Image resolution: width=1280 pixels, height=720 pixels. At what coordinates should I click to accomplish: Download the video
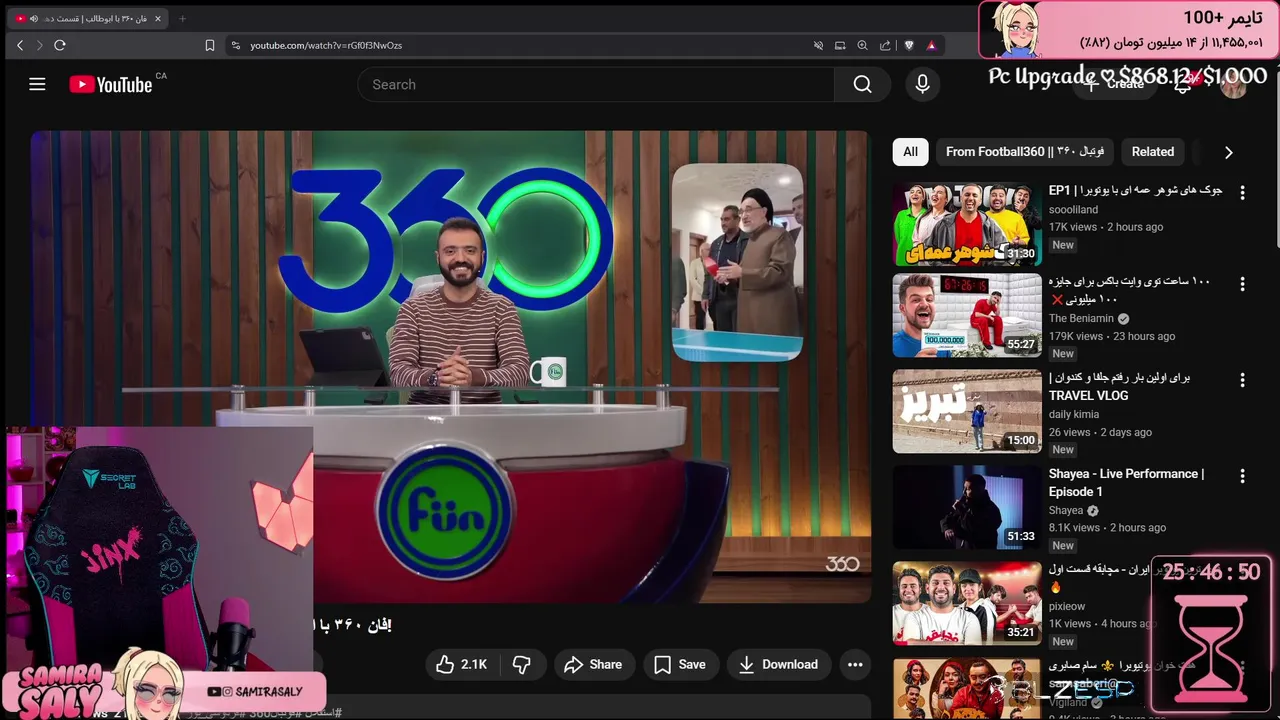pos(778,664)
